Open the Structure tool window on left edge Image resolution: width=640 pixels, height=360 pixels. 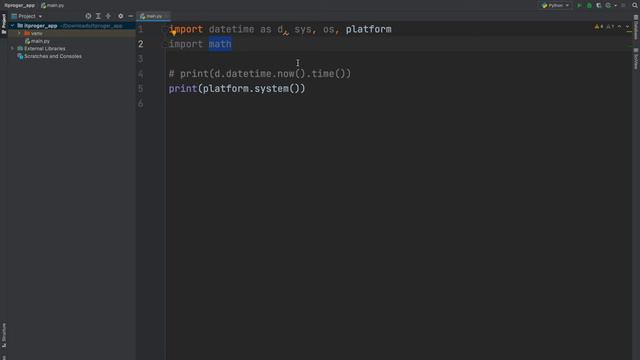click(4, 335)
